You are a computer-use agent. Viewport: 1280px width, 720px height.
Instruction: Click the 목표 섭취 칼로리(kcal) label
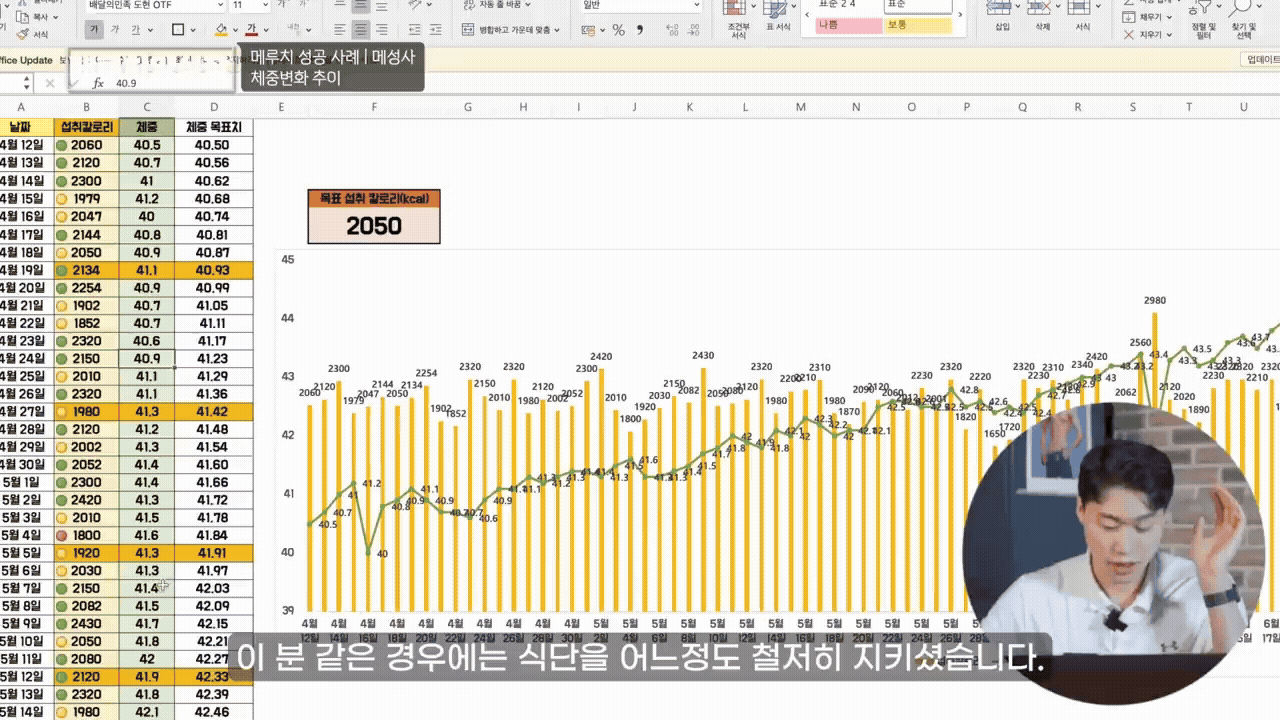374,199
